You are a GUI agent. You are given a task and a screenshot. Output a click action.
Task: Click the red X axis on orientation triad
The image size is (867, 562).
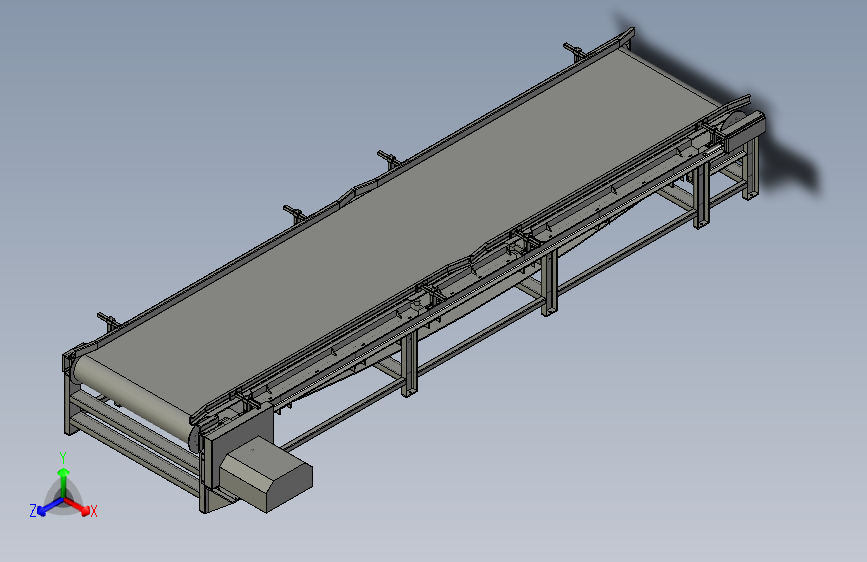point(77,505)
